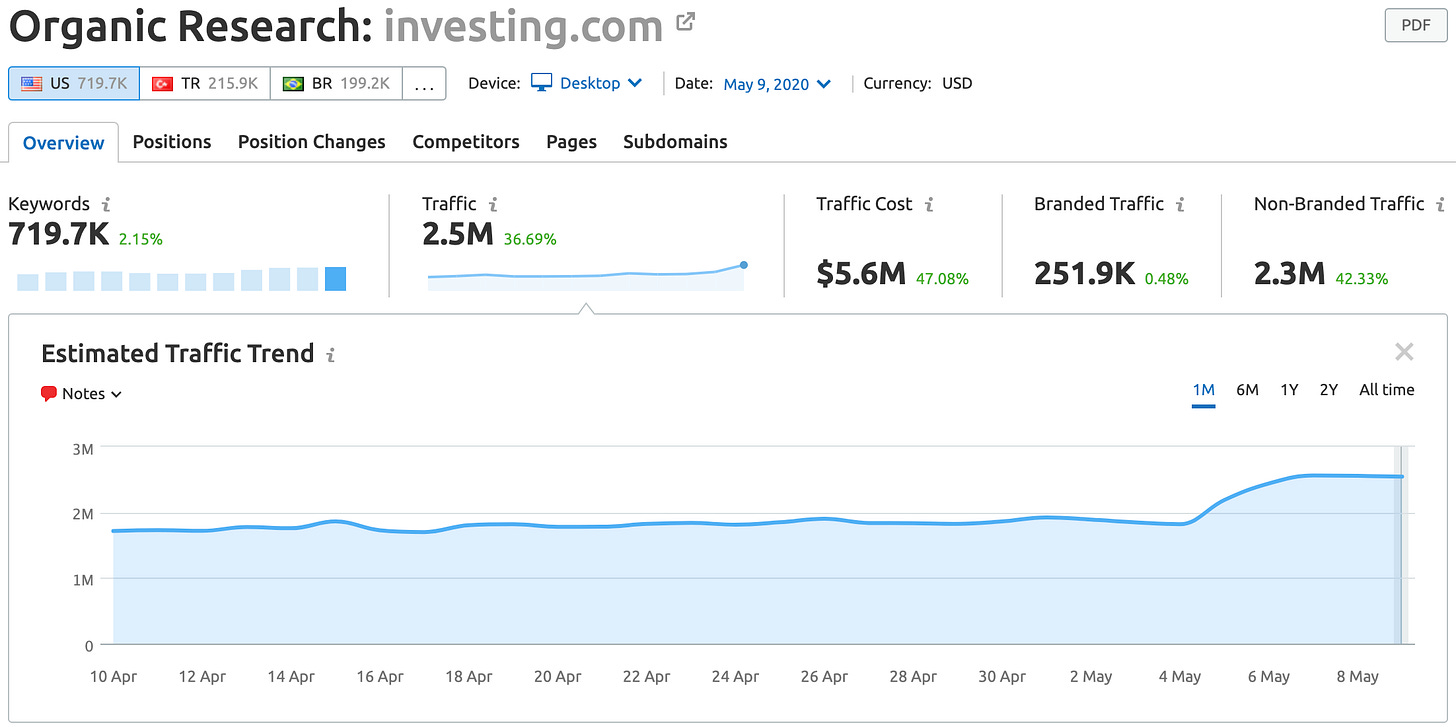
Task: Click Non-Branded Traffic value 2.3M
Action: 1290,274
